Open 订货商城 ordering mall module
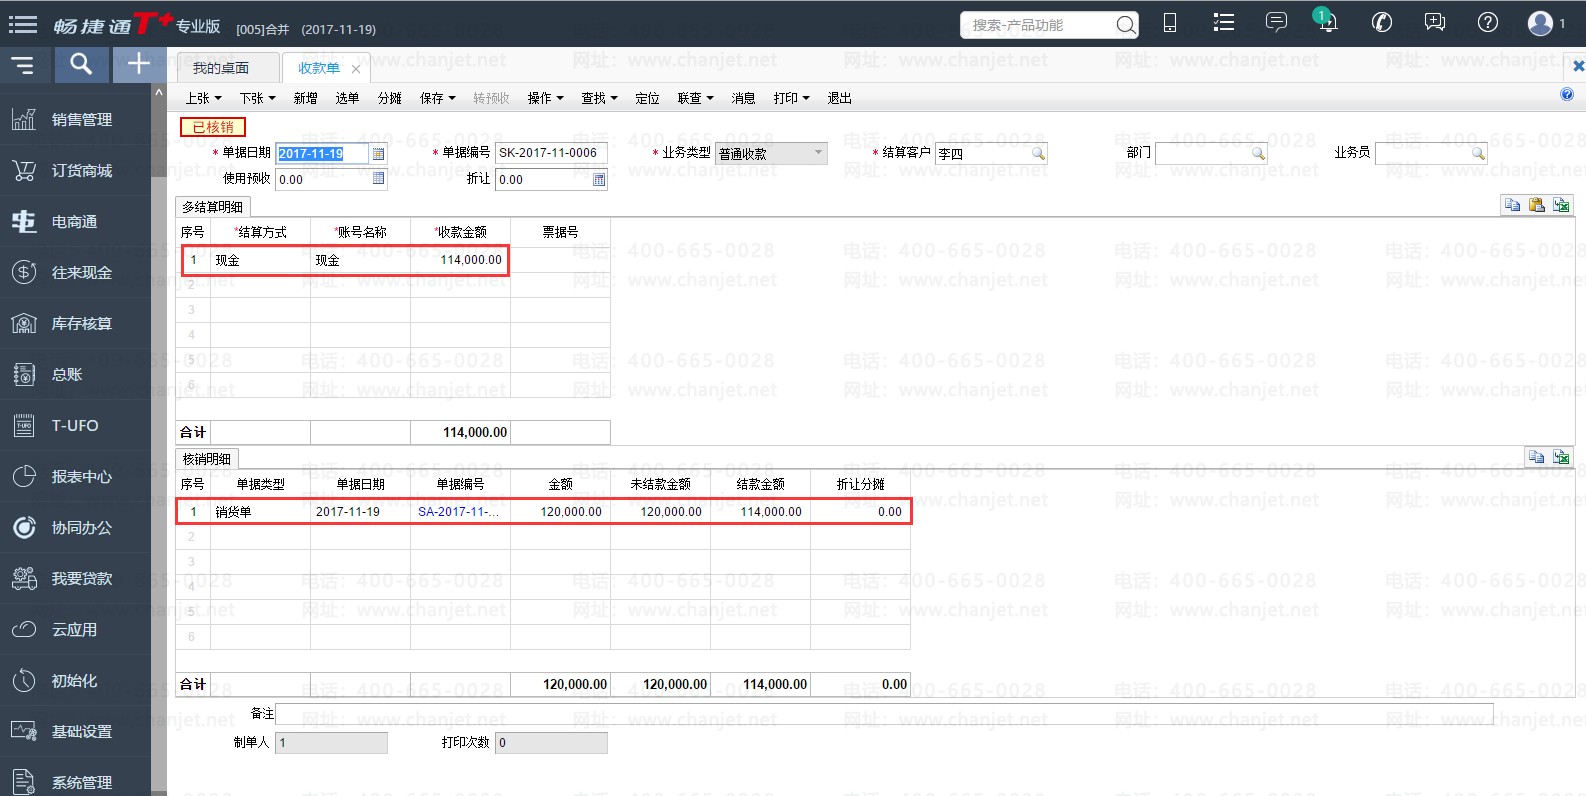 pos(76,171)
